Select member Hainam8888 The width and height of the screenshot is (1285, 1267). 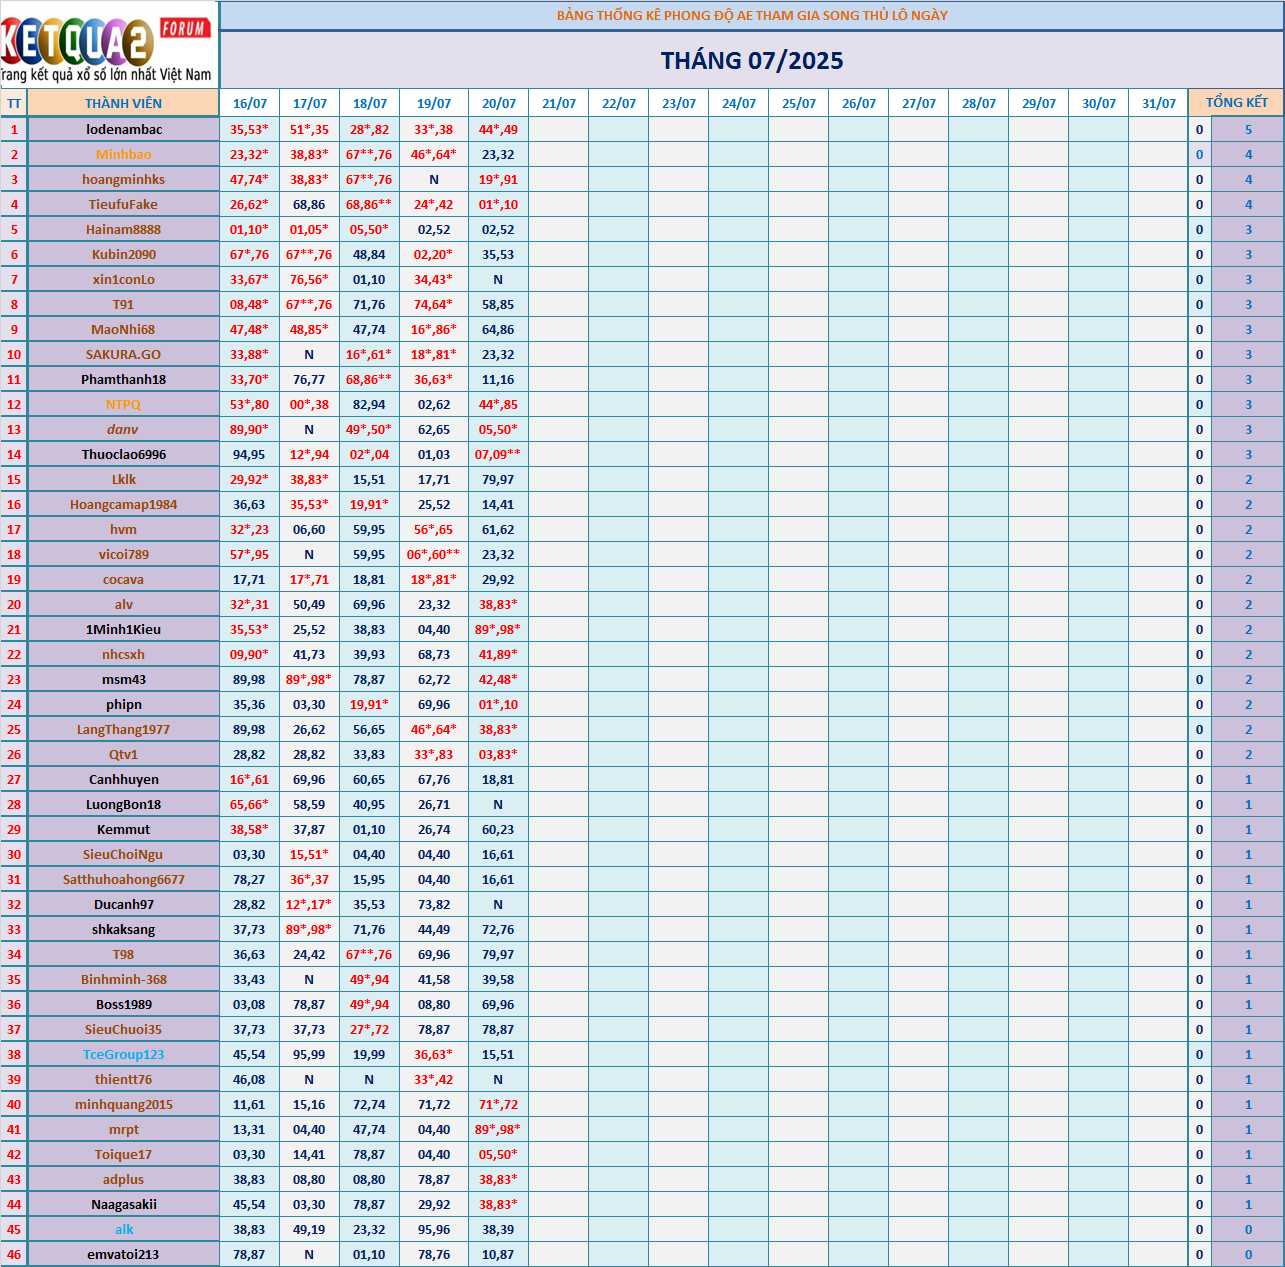click(x=124, y=229)
